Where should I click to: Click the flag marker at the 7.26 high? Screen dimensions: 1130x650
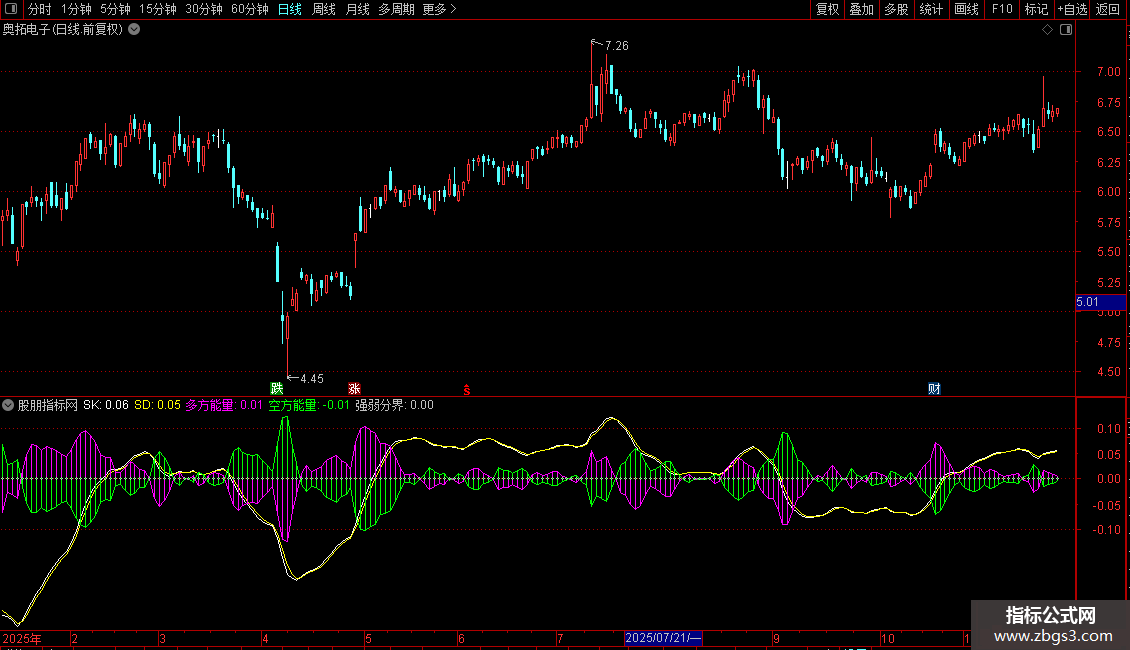coord(596,44)
